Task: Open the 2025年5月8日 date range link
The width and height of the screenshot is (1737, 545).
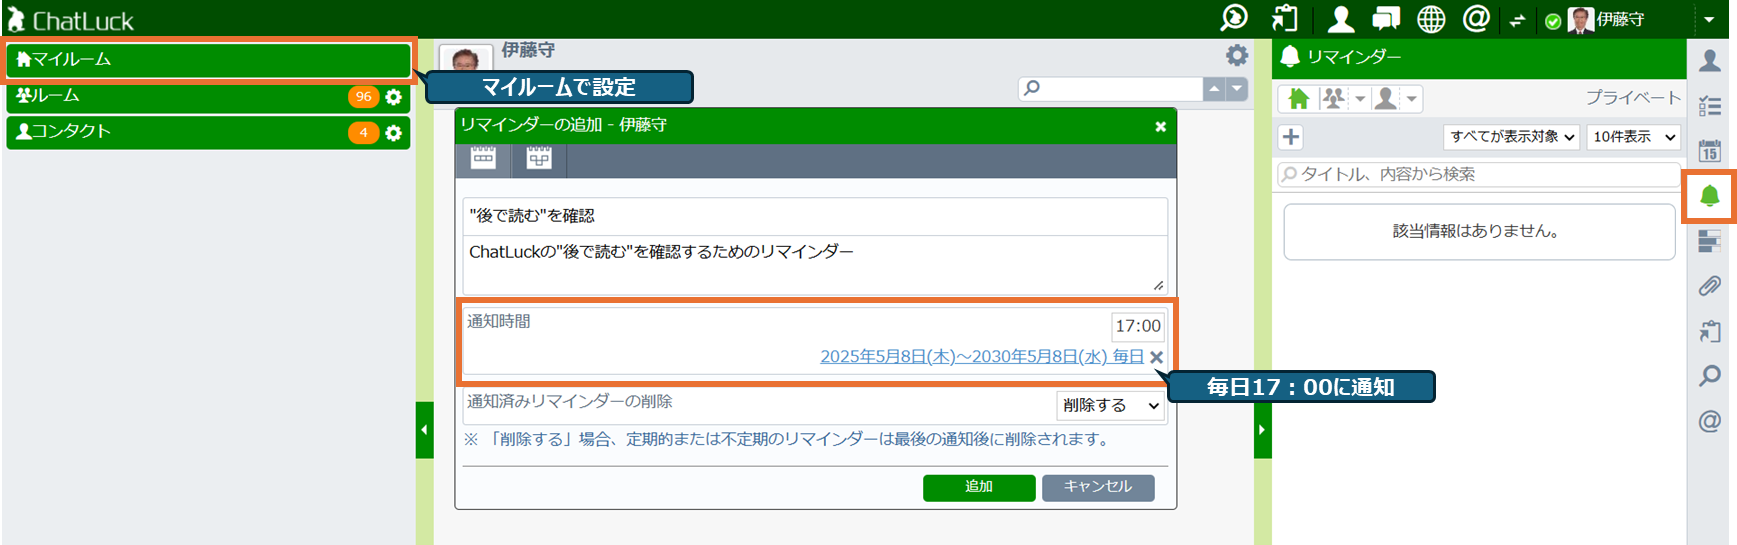Action: point(982,357)
